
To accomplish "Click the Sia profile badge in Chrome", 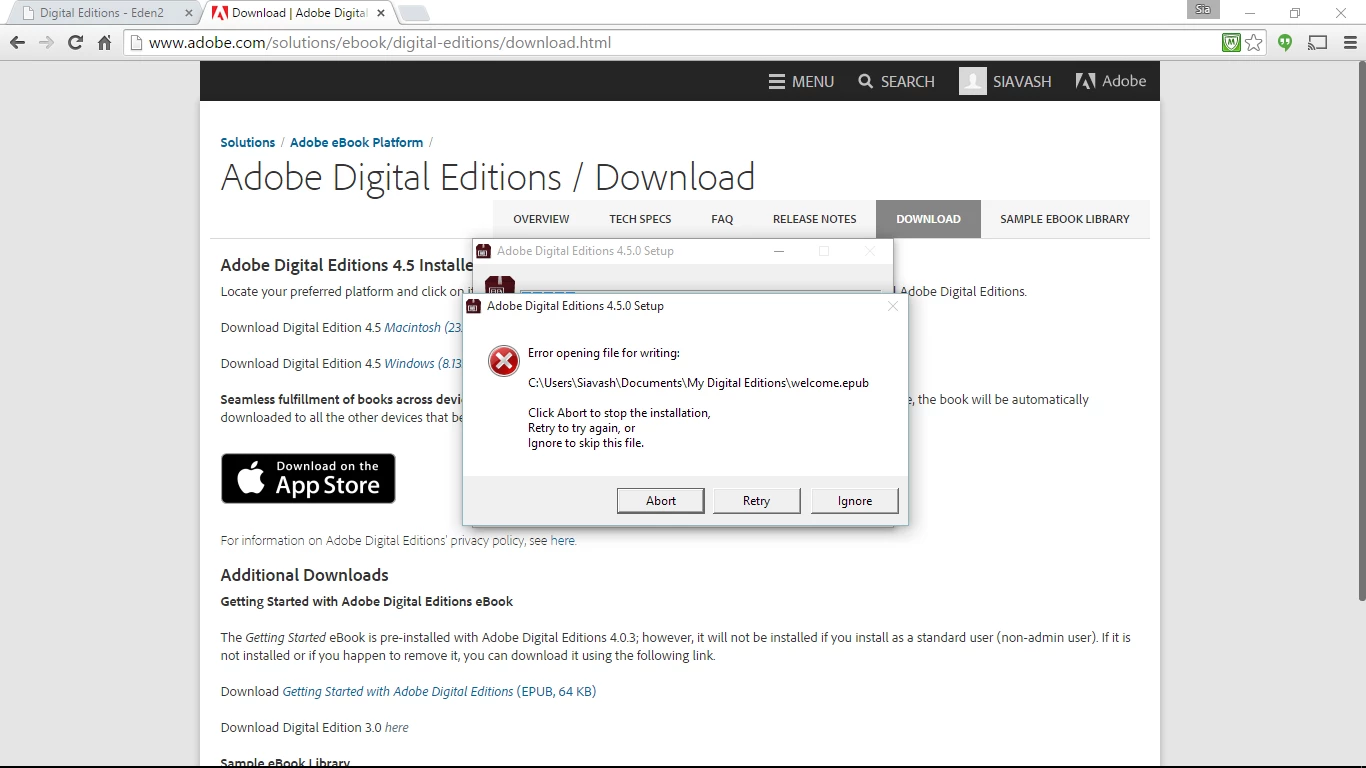I will pos(1203,10).
